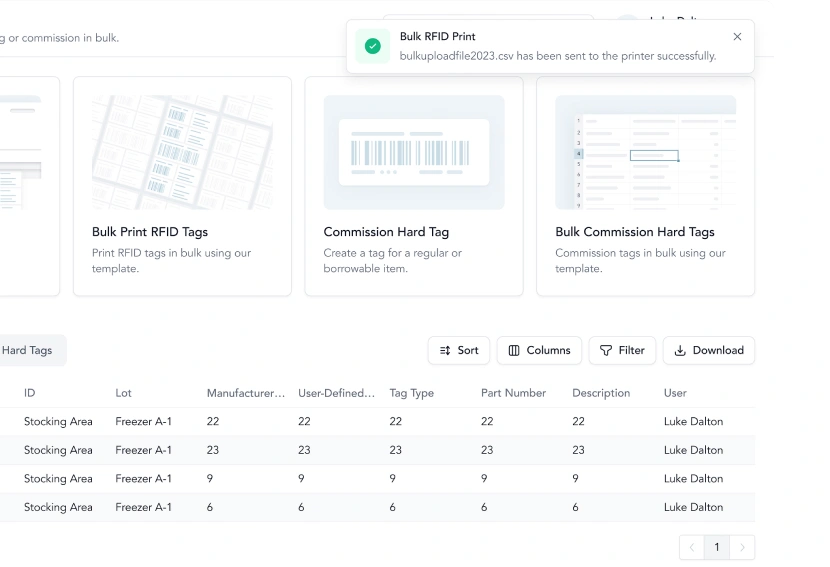Viewport: 830px width, 567px height.
Task: Click the User column header
Action: [x=675, y=393]
